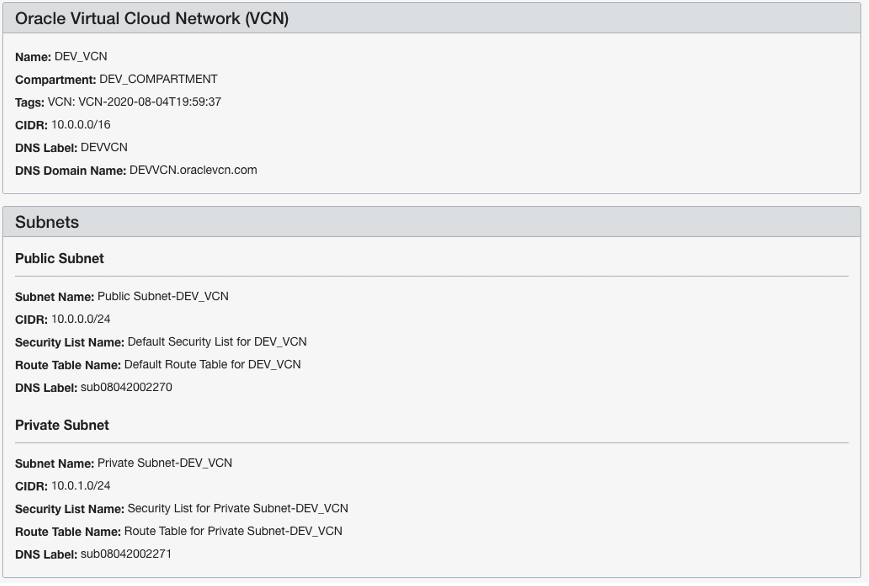
Task: Select the Private Subnet section heading
Action: coord(62,425)
